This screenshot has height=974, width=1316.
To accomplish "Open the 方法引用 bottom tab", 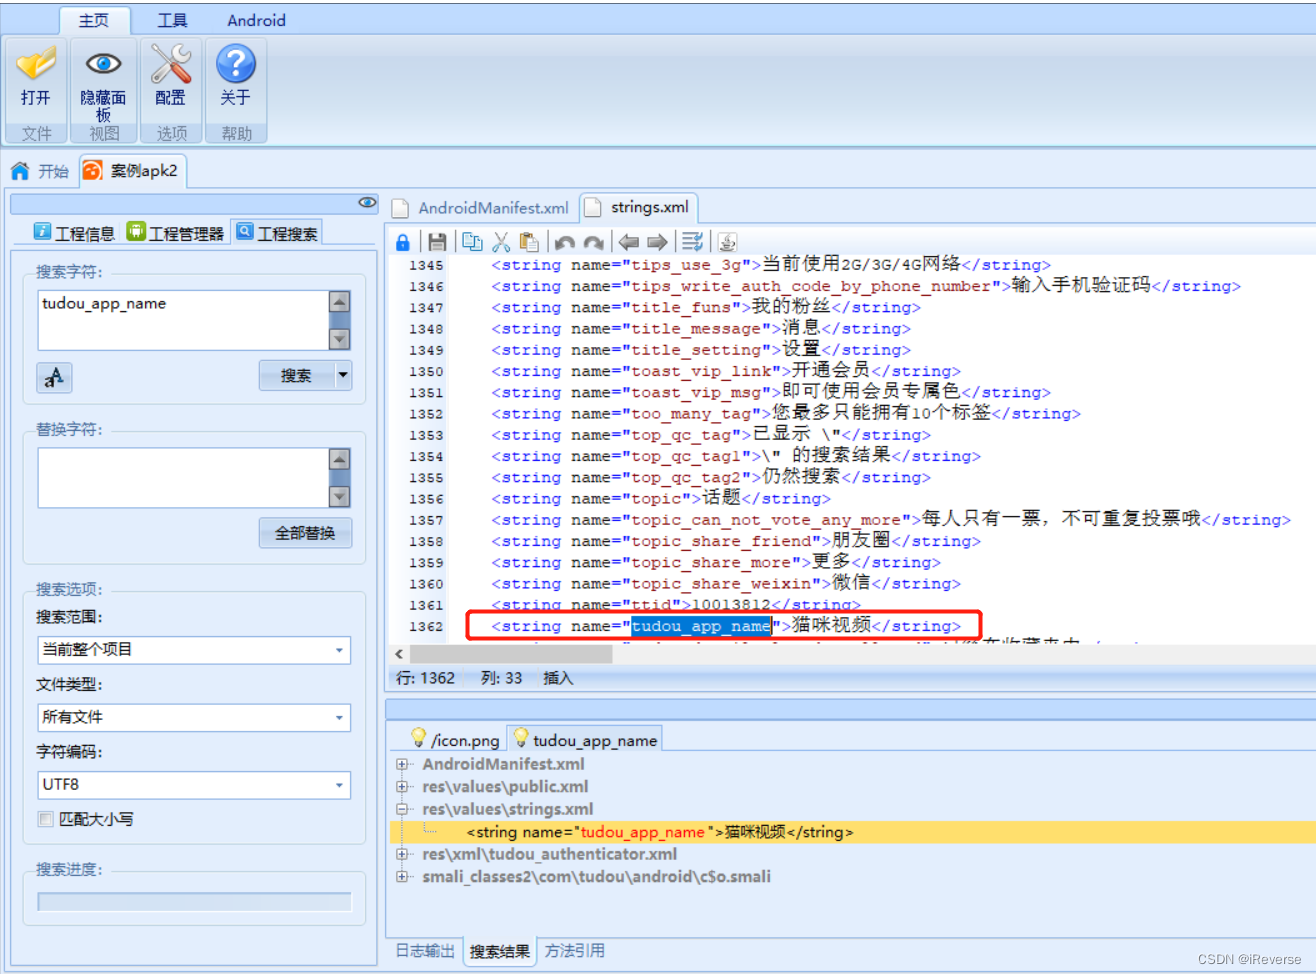I will coord(575,951).
